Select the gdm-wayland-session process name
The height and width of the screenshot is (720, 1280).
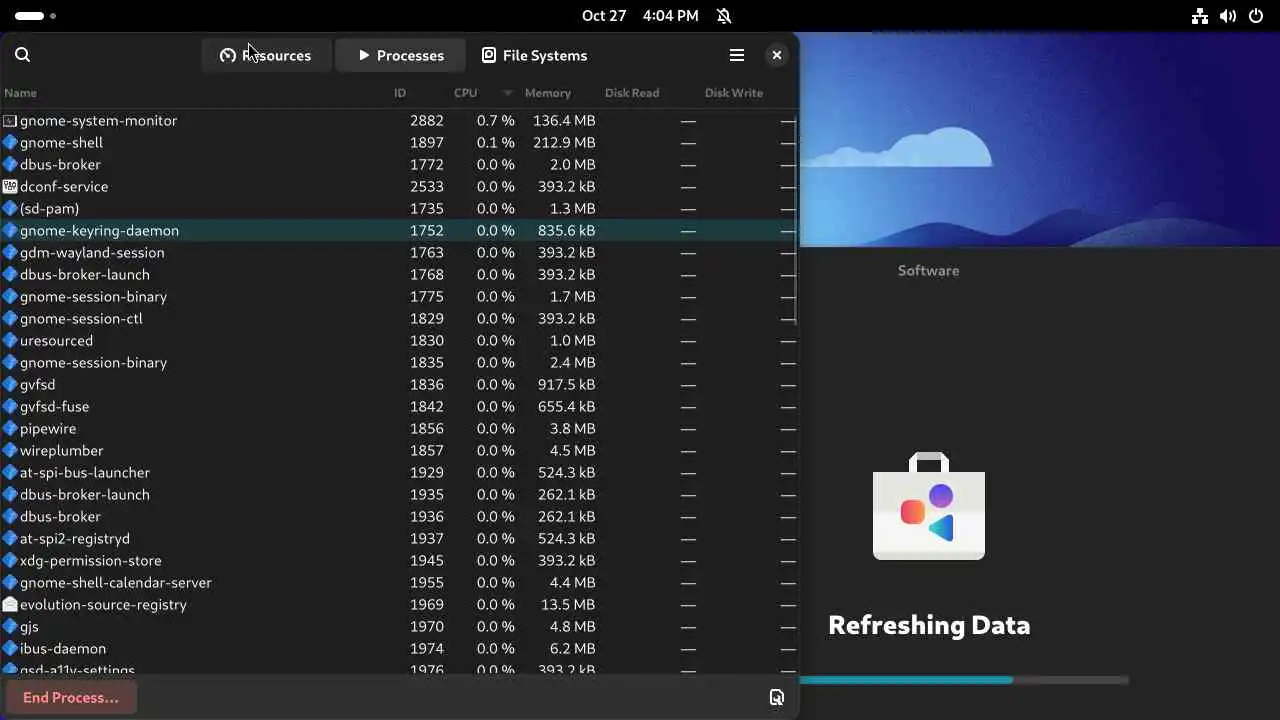tap(92, 252)
